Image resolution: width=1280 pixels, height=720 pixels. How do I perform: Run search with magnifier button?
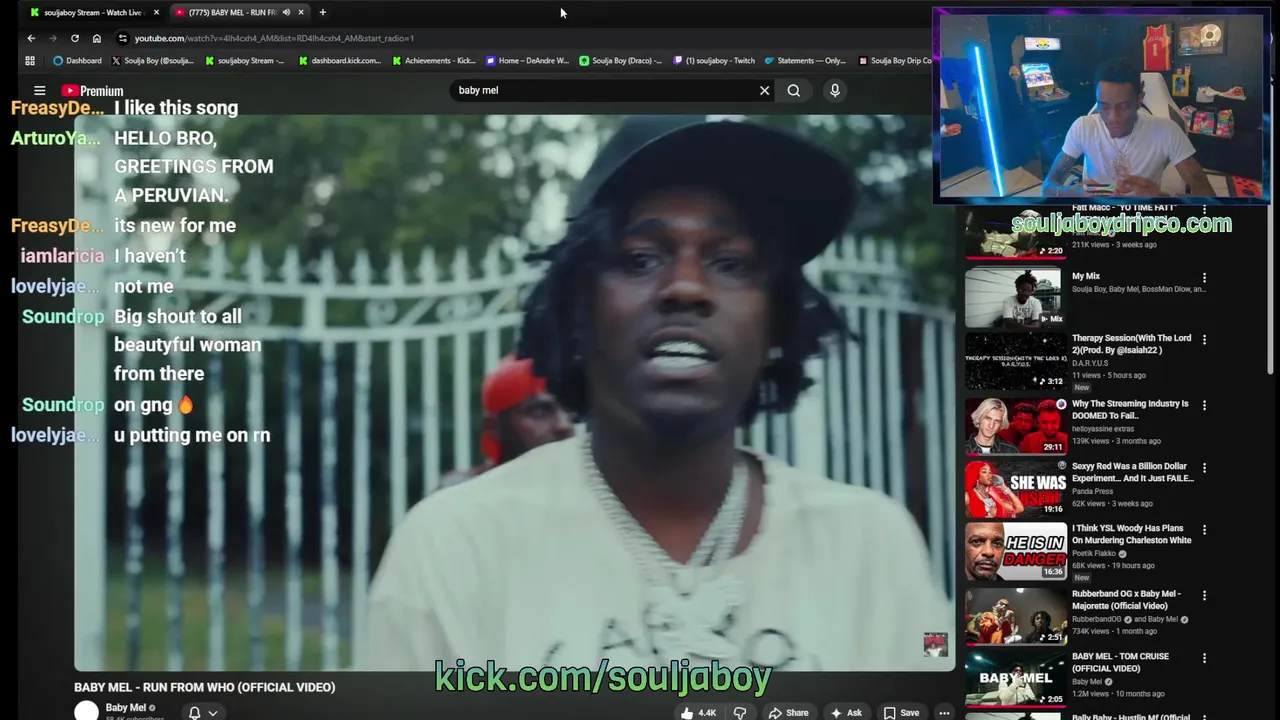(794, 90)
